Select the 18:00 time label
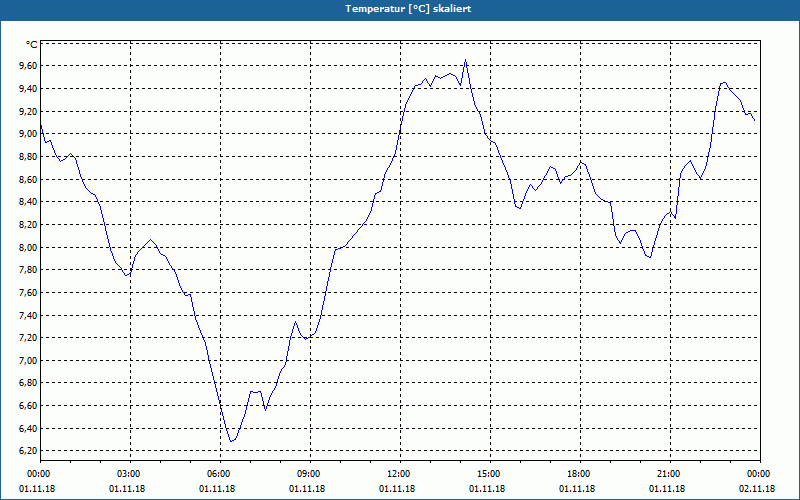The image size is (800, 500). pyautogui.click(x=580, y=474)
